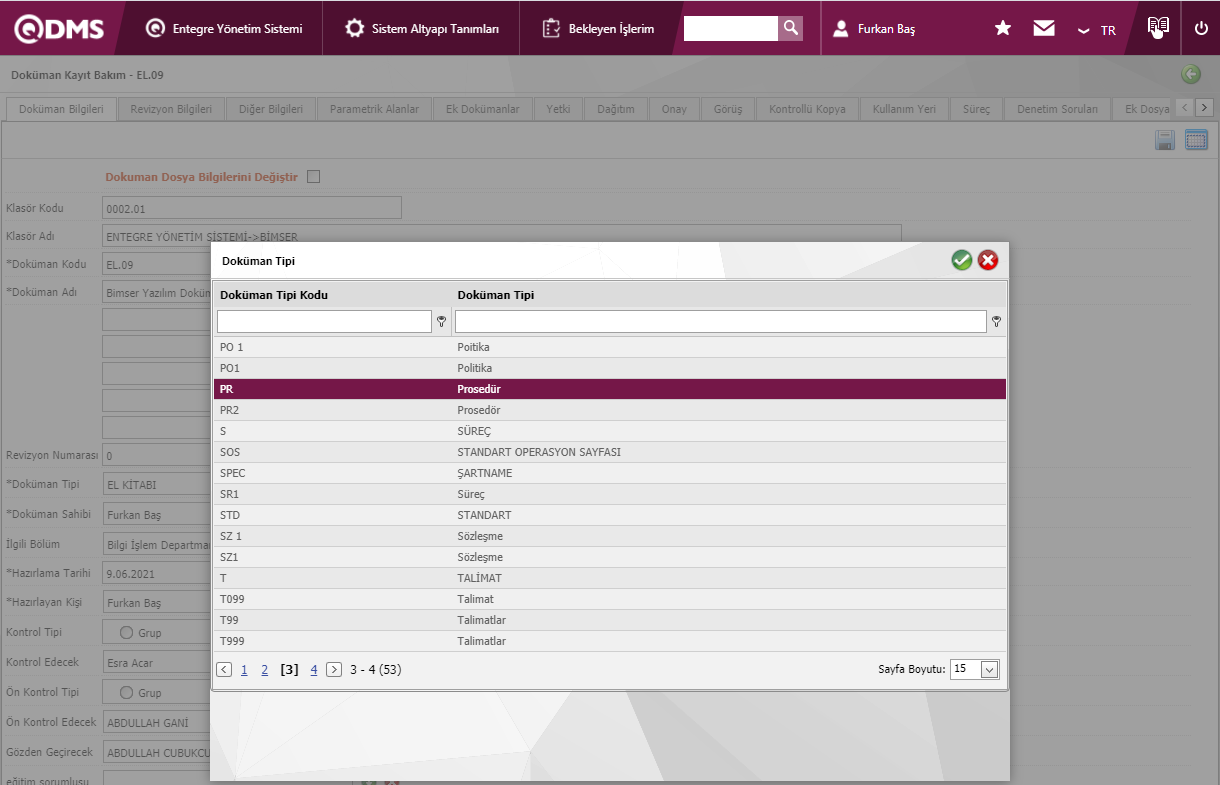Click the magnifier search button in header
This screenshot has height=785, width=1220.
pos(790,28)
